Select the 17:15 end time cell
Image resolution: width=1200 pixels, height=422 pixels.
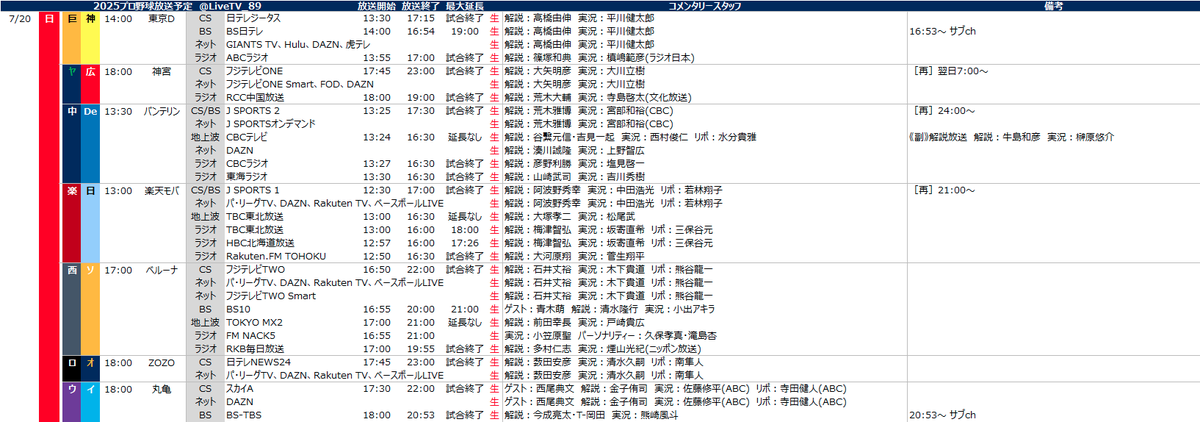point(420,19)
